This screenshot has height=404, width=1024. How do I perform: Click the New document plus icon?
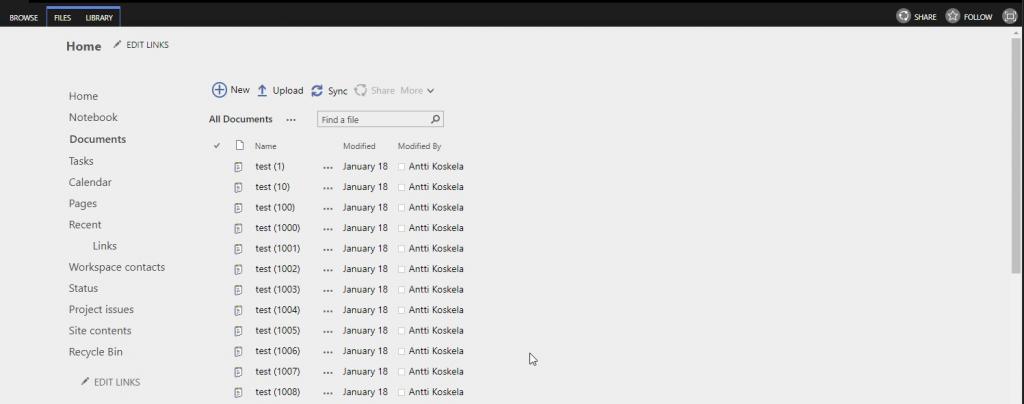tap(219, 90)
